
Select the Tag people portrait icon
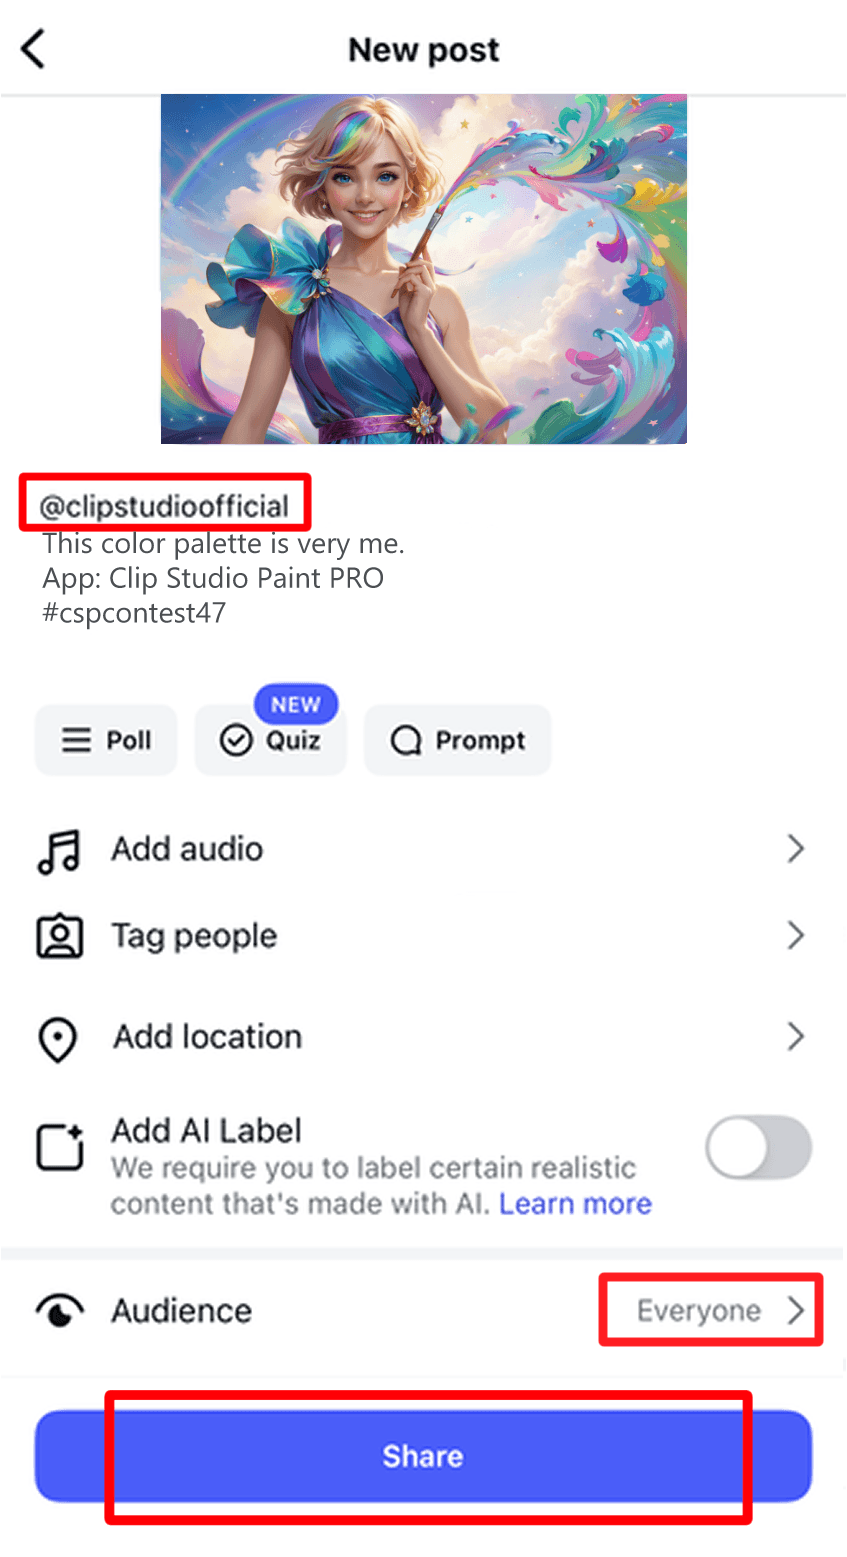click(60, 936)
